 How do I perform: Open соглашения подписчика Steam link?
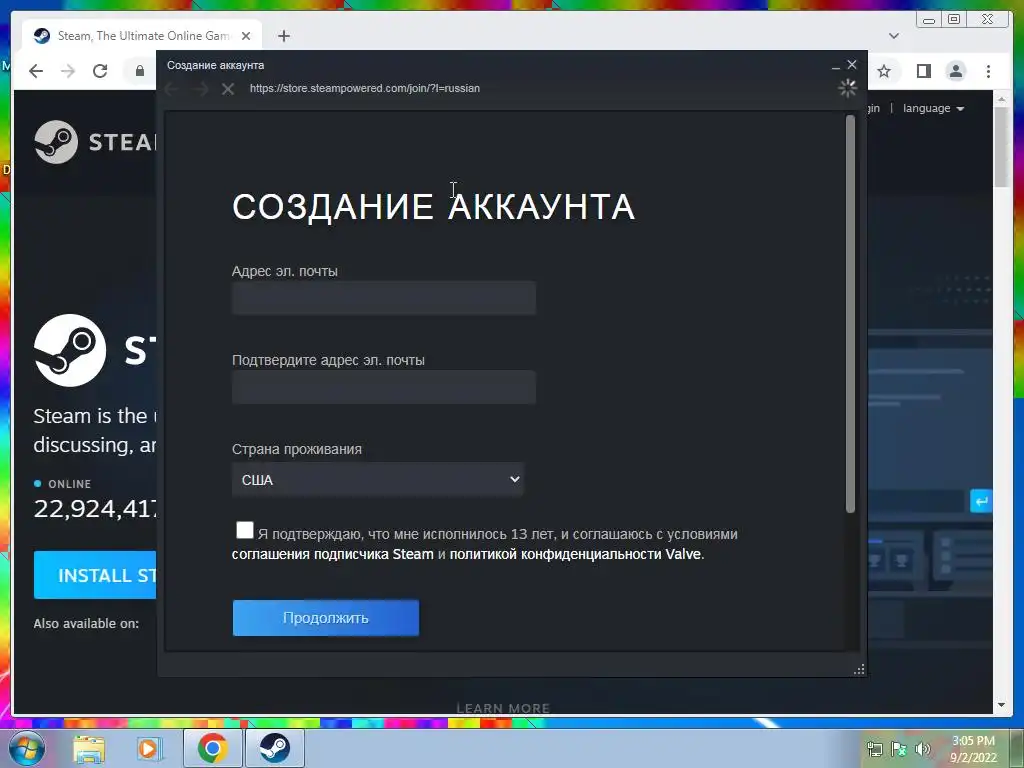click(x=332, y=554)
